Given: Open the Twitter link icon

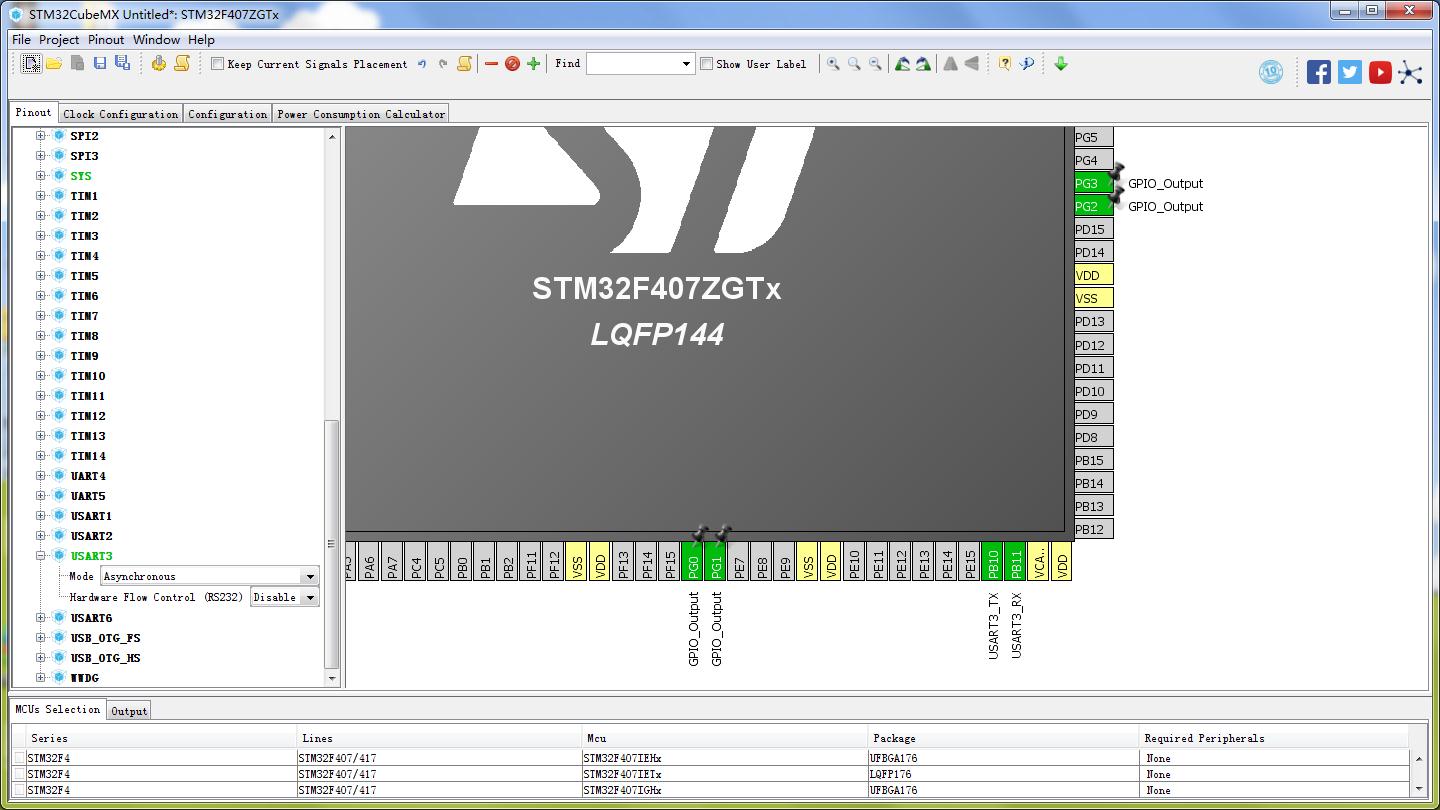Looking at the screenshot, I should 1350,72.
